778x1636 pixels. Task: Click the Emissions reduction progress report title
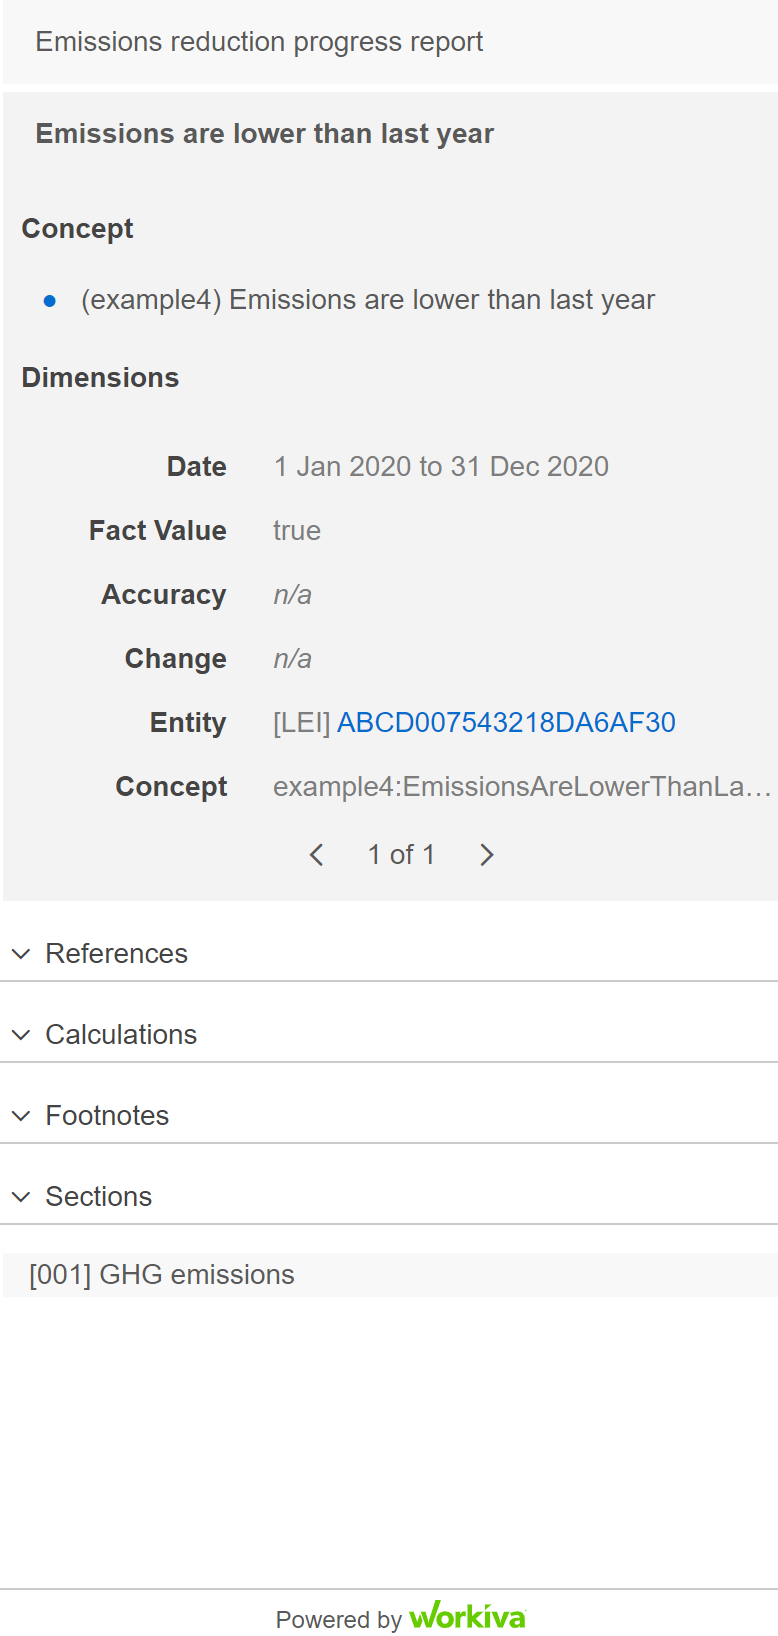tap(259, 42)
